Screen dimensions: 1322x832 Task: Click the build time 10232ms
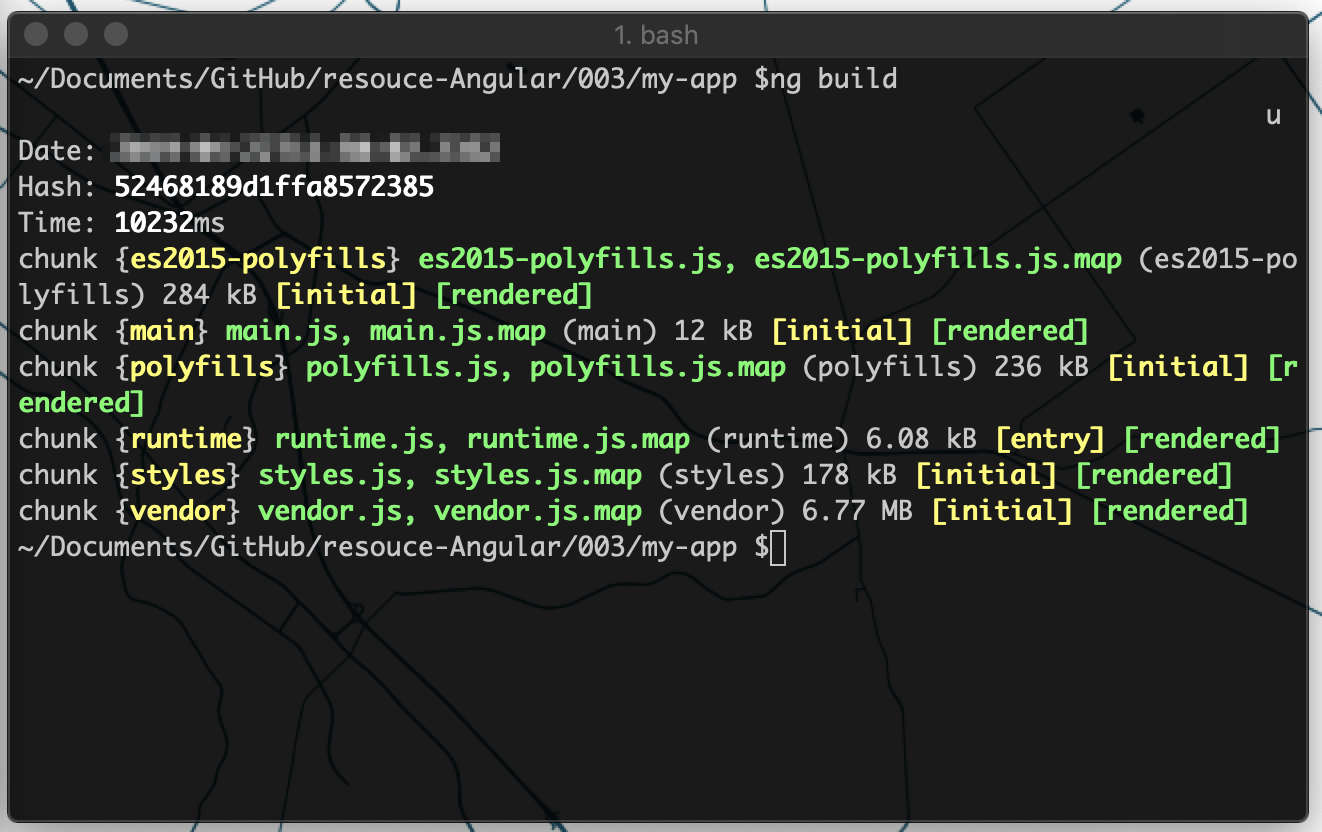(170, 223)
